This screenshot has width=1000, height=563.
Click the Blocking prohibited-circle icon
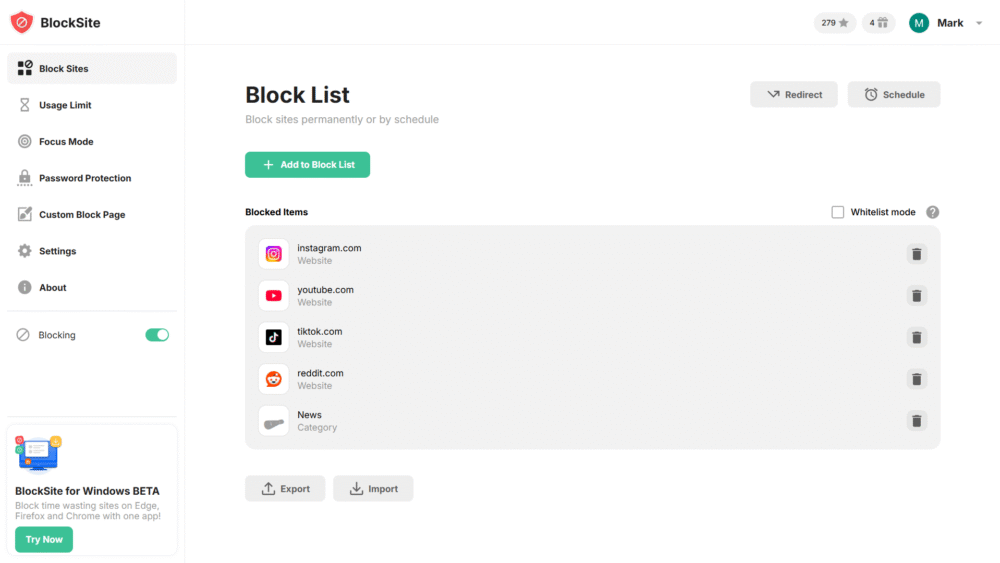[23, 335]
